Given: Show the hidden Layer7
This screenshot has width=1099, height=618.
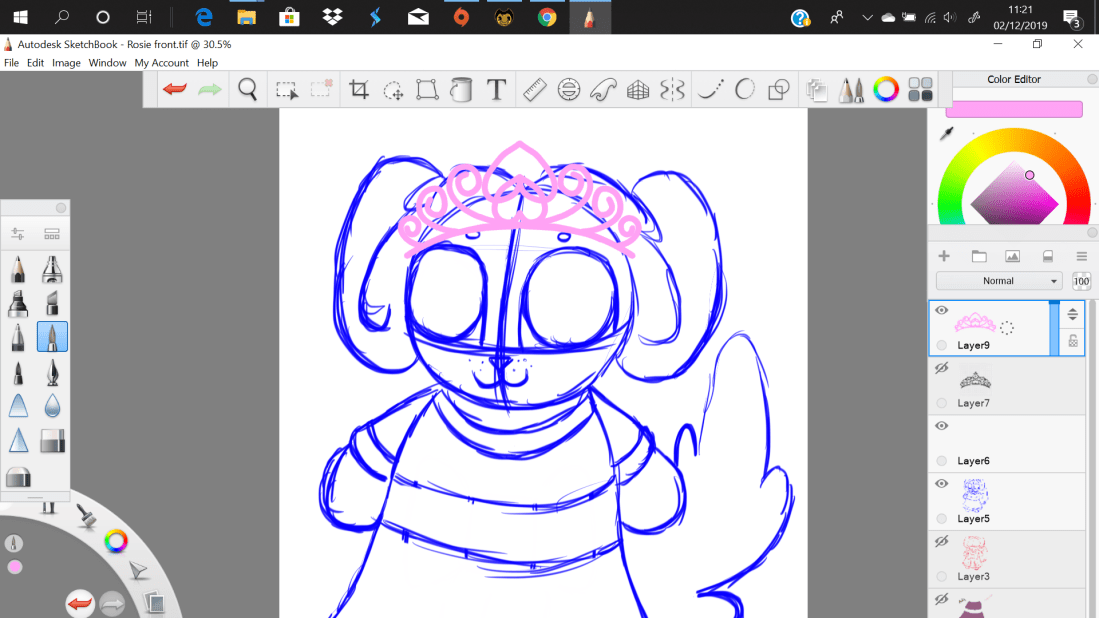Looking at the screenshot, I should (x=941, y=369).
